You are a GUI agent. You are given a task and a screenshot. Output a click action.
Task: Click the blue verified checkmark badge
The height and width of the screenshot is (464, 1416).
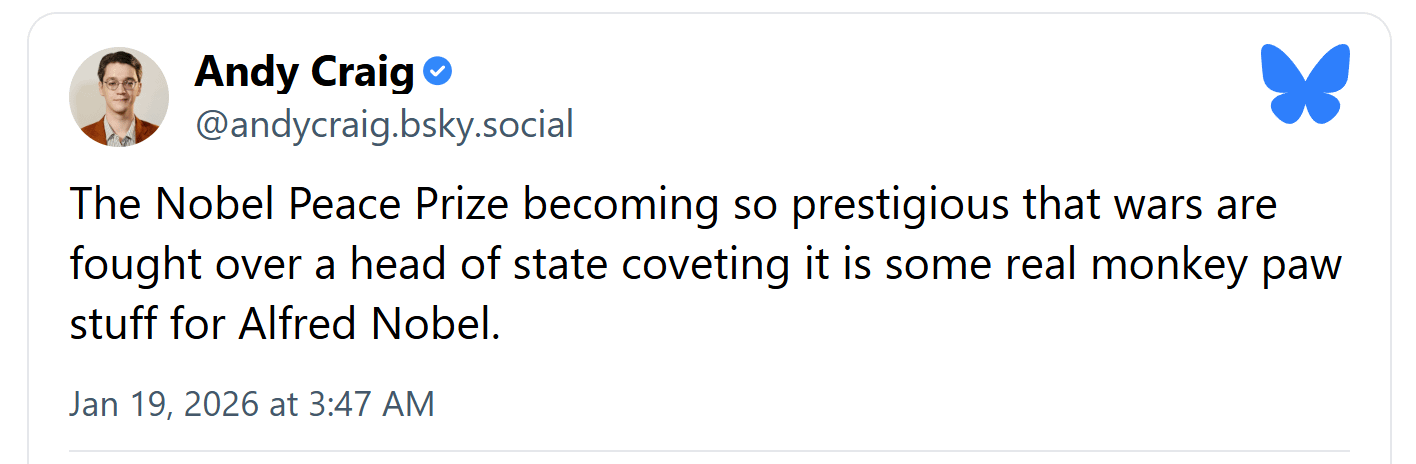click(438, 71)
